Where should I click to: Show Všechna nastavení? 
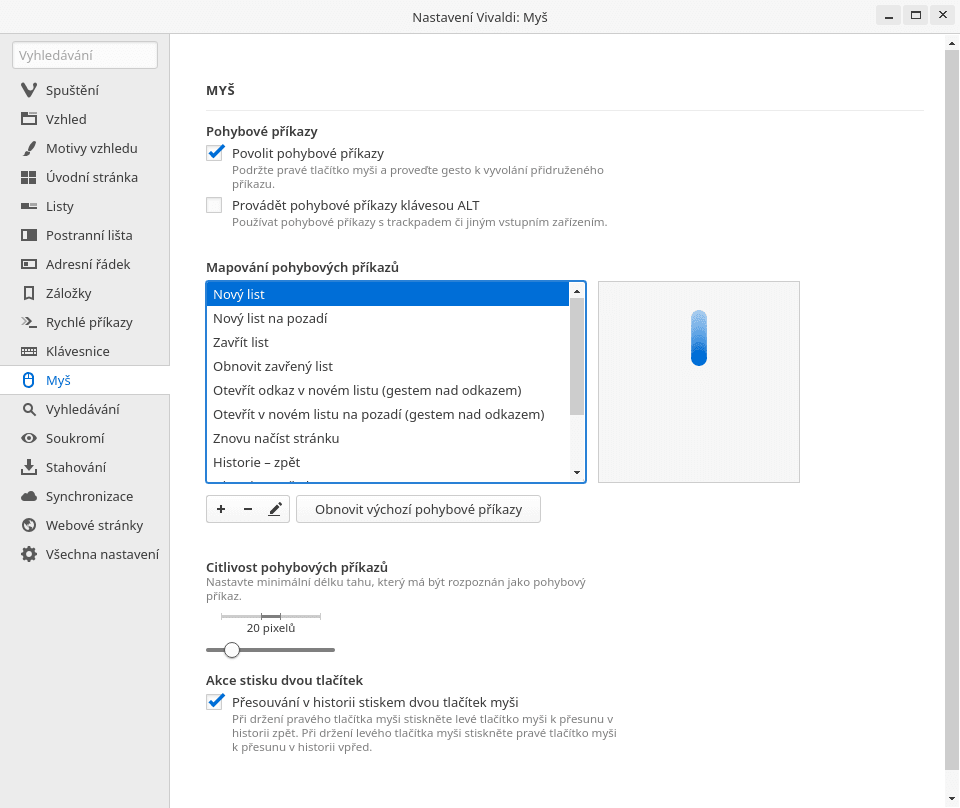(84, 554)
